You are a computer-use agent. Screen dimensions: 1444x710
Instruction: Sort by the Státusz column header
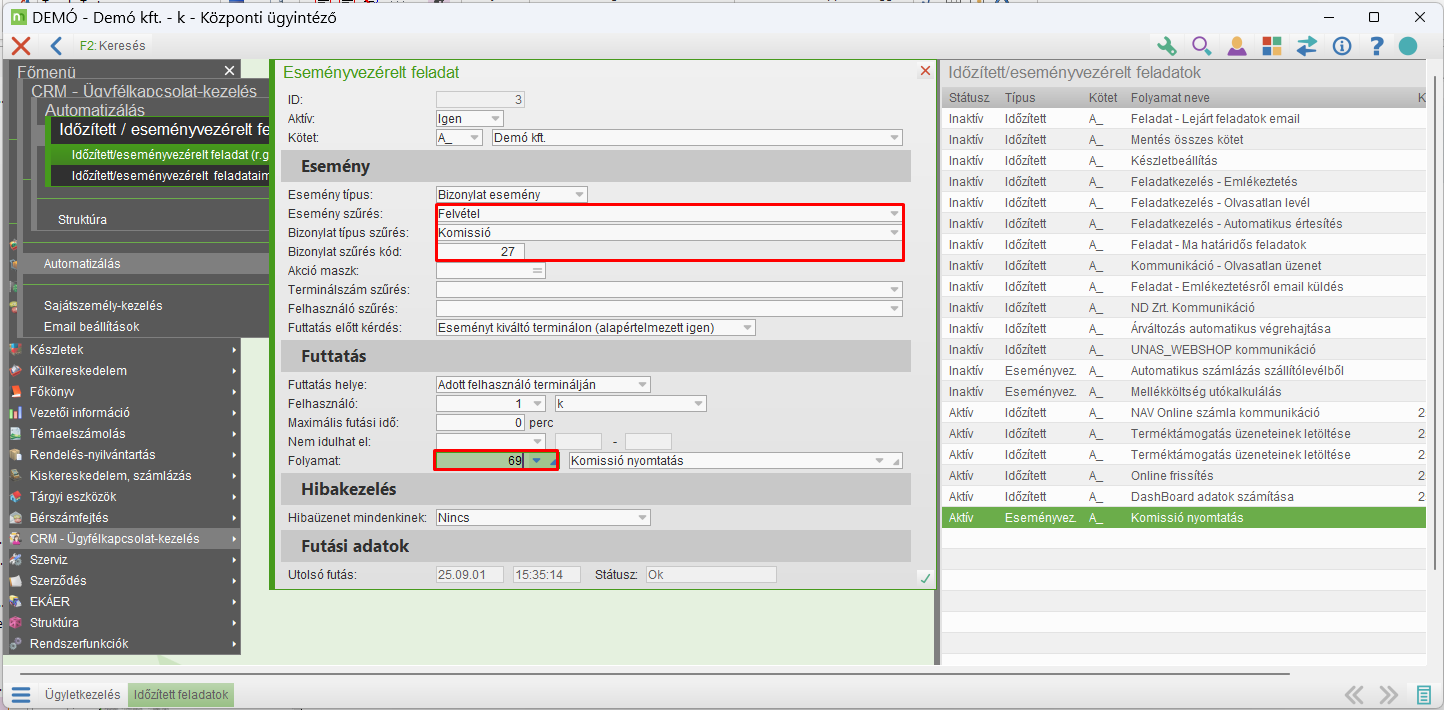coord(969,98)
